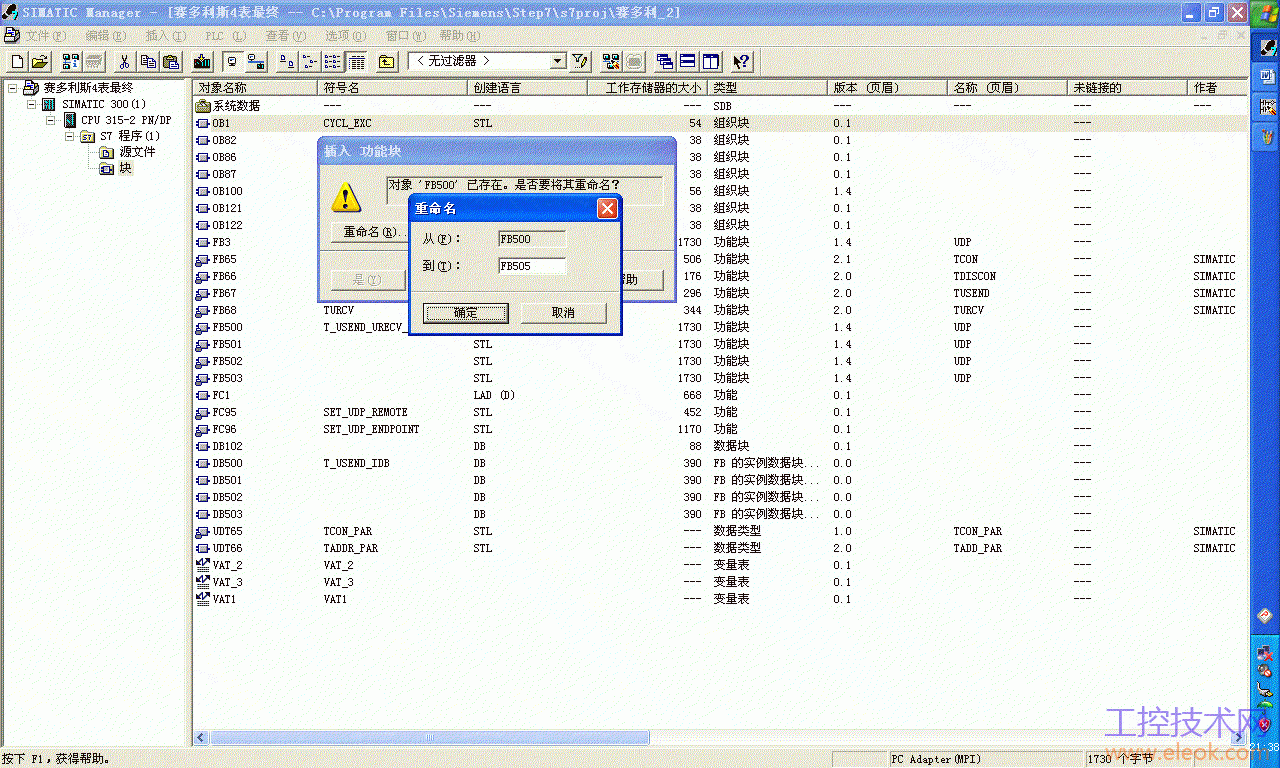The width and height of the screenshot is (1280, 768).
Task: Collapse the CPU 315-2 PN/DP node
Action: tap(50, 120)
